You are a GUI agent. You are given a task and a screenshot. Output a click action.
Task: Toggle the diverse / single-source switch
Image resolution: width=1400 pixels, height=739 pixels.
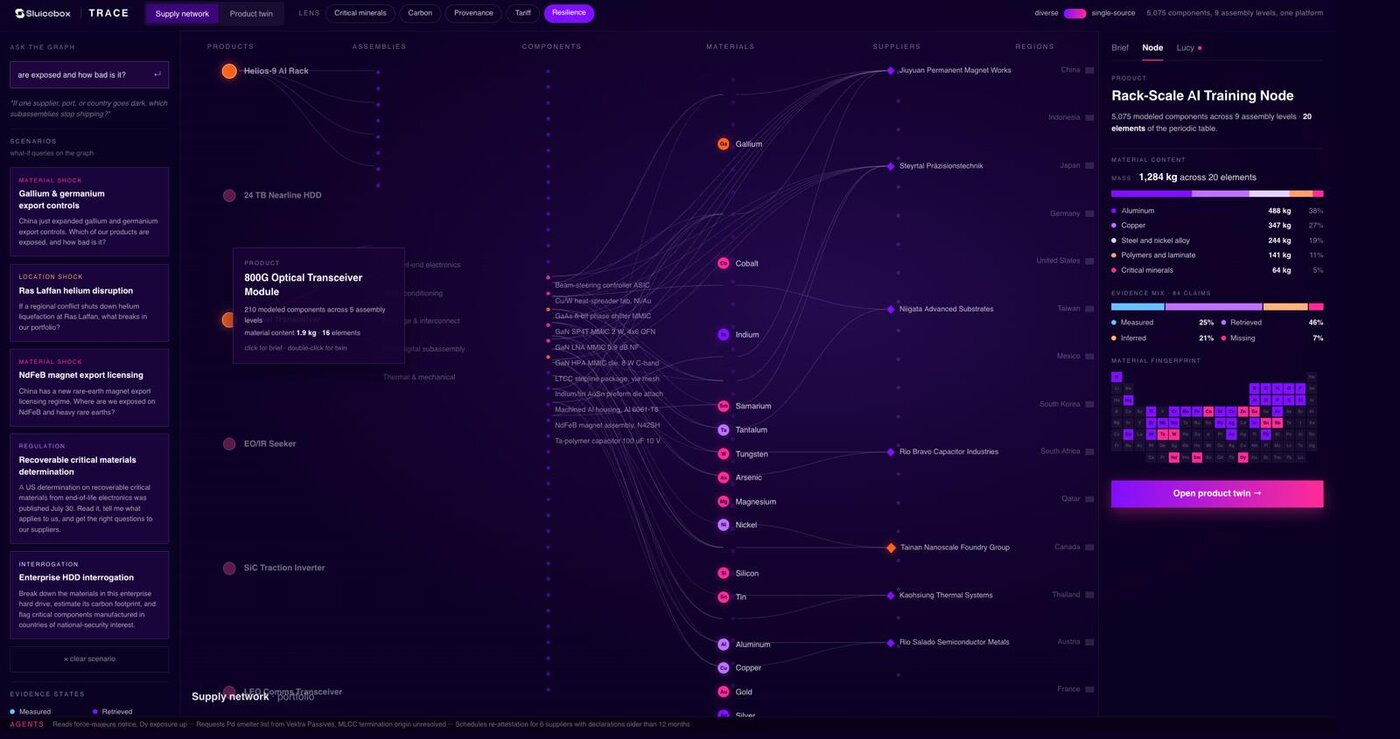[1075, 14]
